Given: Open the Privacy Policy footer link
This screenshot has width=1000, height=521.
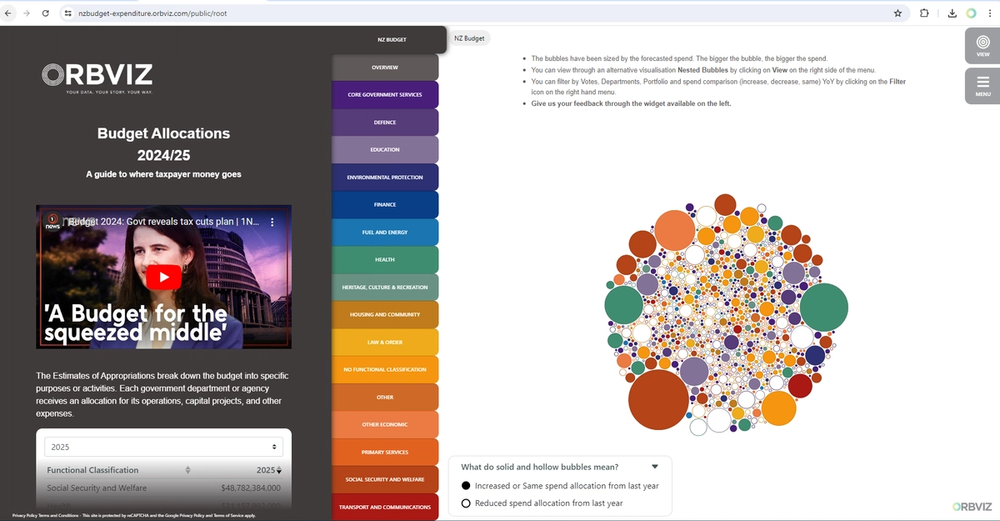Looking at the screenshot, I should [x=25, y=515].
